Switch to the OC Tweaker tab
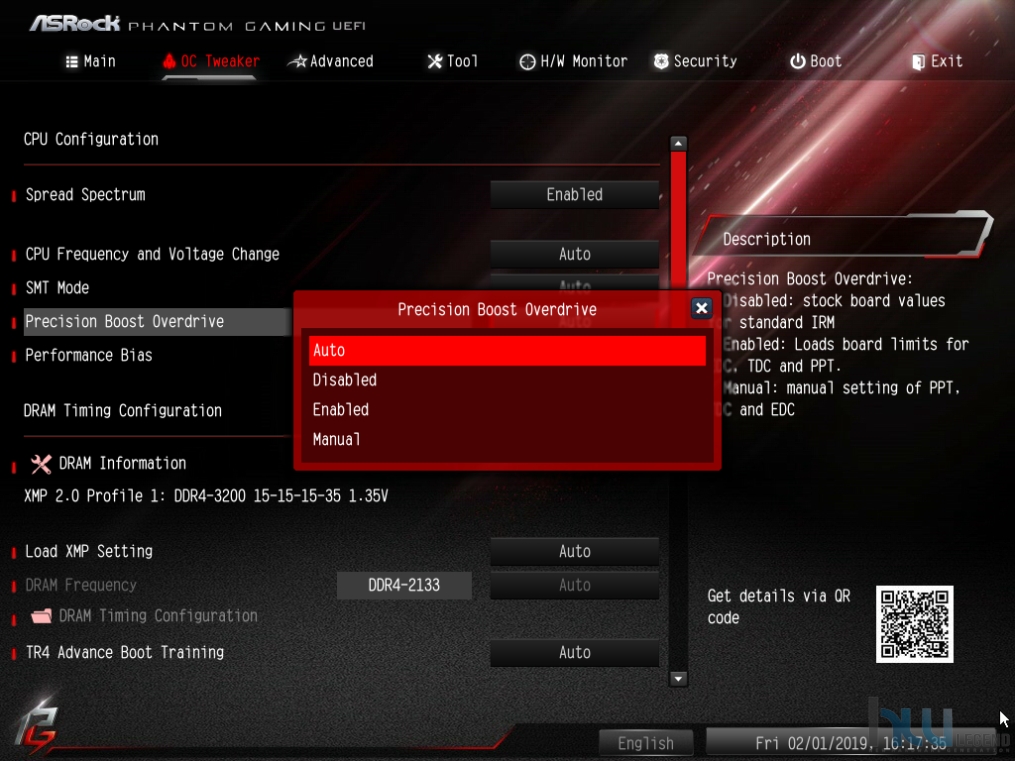This screenshot has height=761, width=1015. tap(211, 61)
